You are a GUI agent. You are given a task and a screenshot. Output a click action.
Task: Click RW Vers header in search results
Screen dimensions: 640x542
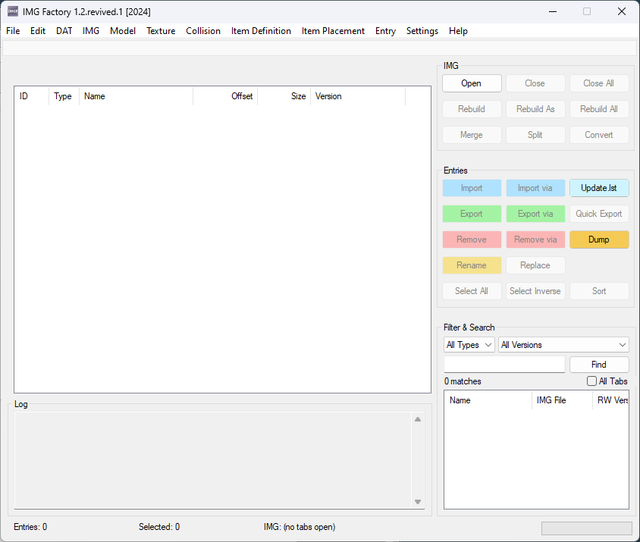(x=611, y=400)
